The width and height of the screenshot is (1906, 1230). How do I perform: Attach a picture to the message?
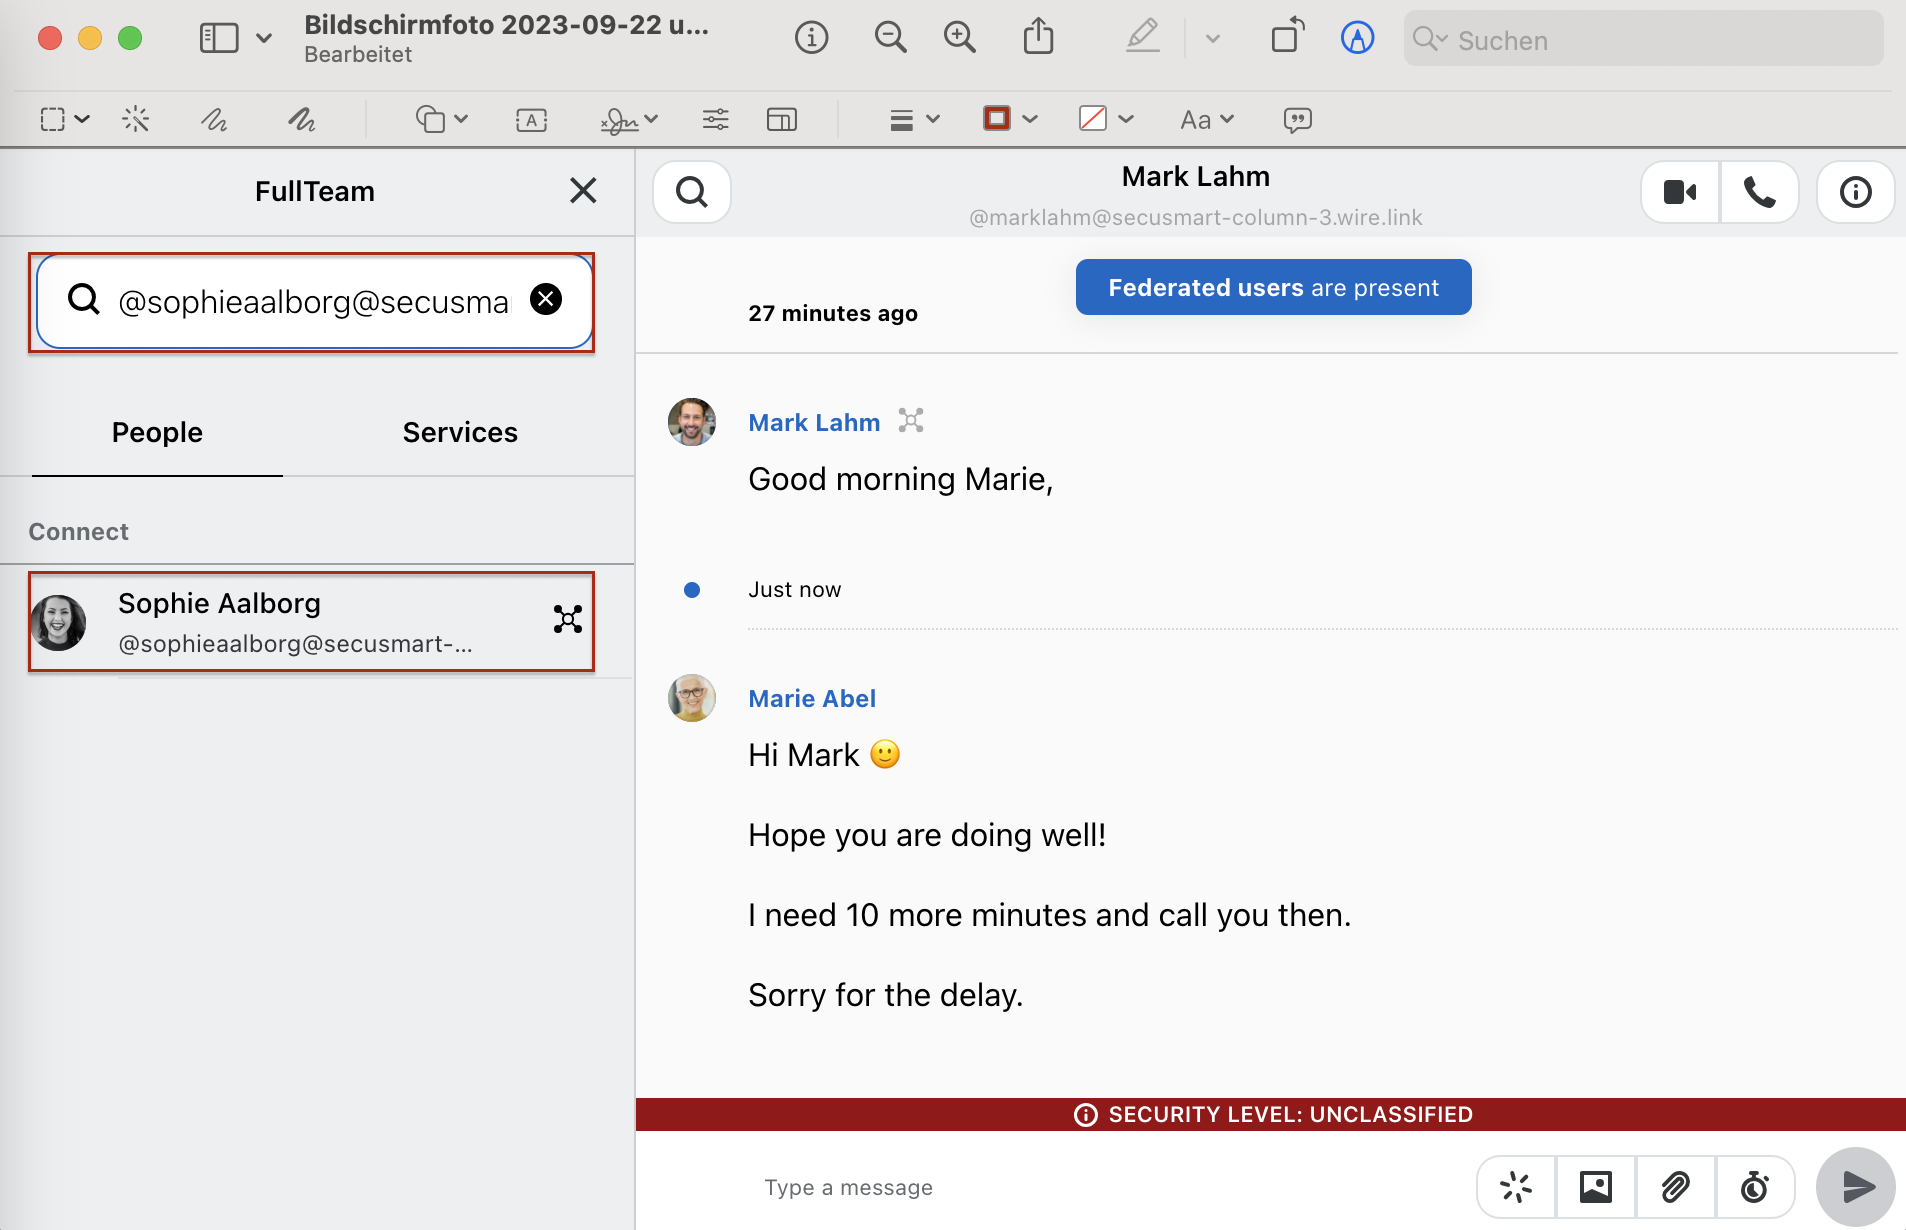(x=1596, y=1187)
